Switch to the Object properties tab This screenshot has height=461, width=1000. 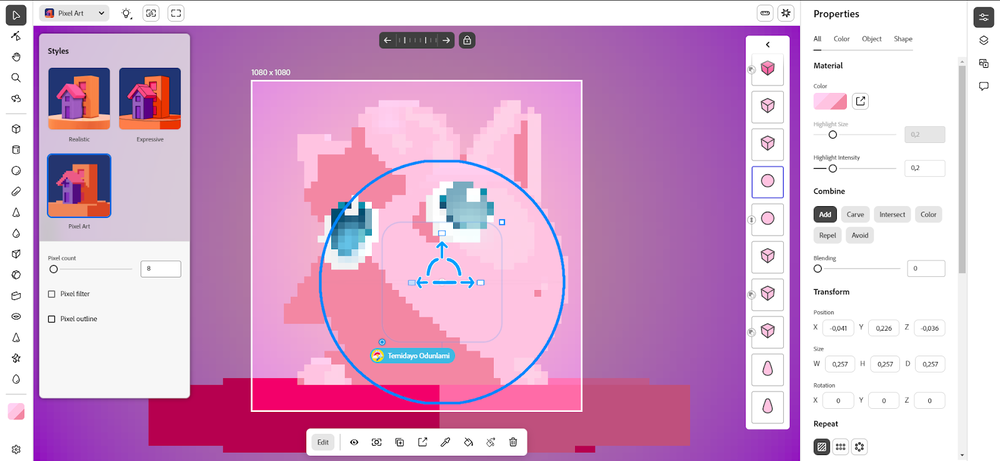point(872,39)
